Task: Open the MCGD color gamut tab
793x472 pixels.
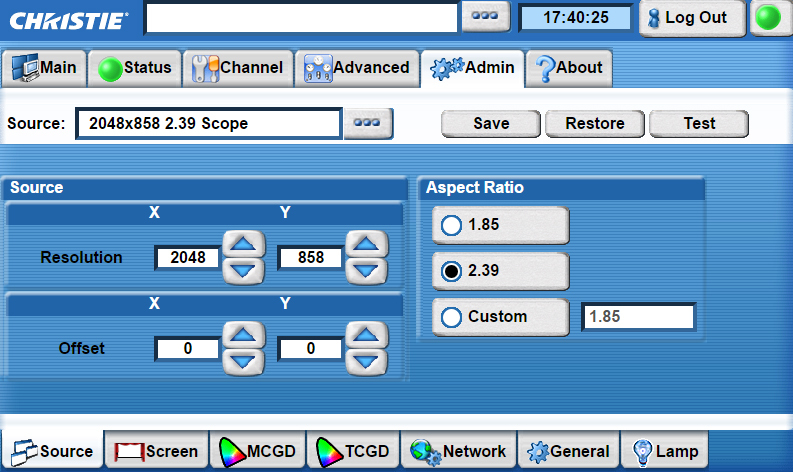Action: (258, 451)
